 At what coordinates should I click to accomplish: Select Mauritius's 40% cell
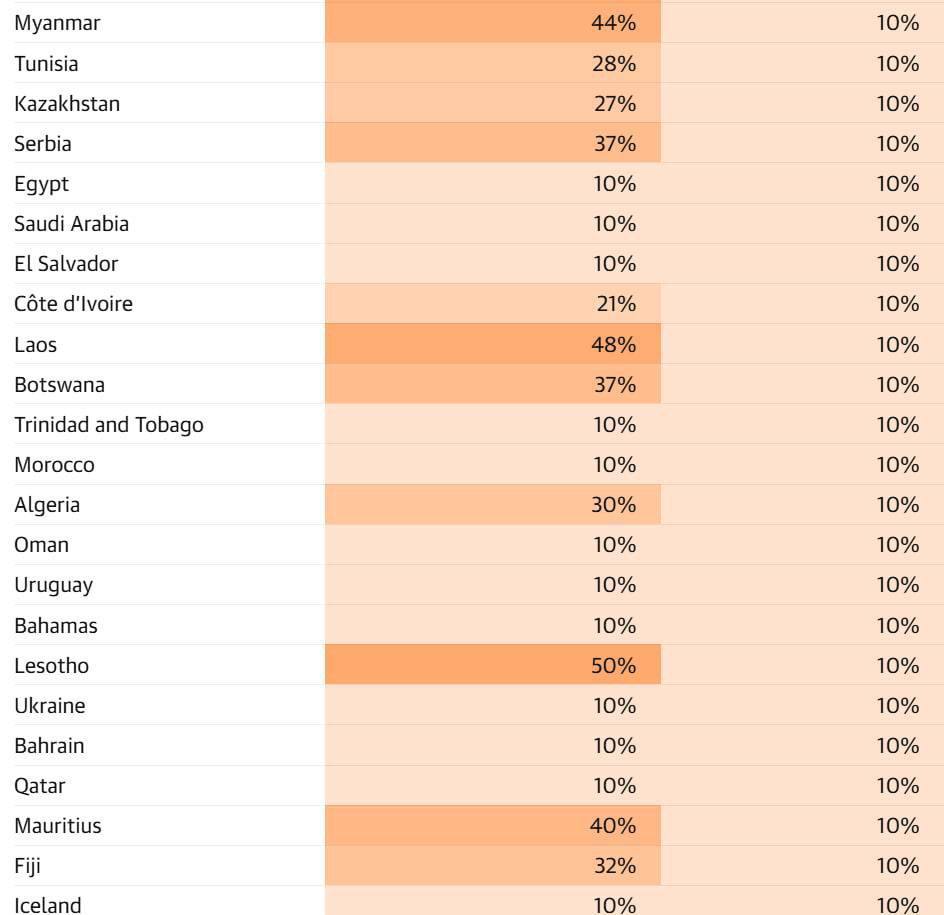coord(614,826)
